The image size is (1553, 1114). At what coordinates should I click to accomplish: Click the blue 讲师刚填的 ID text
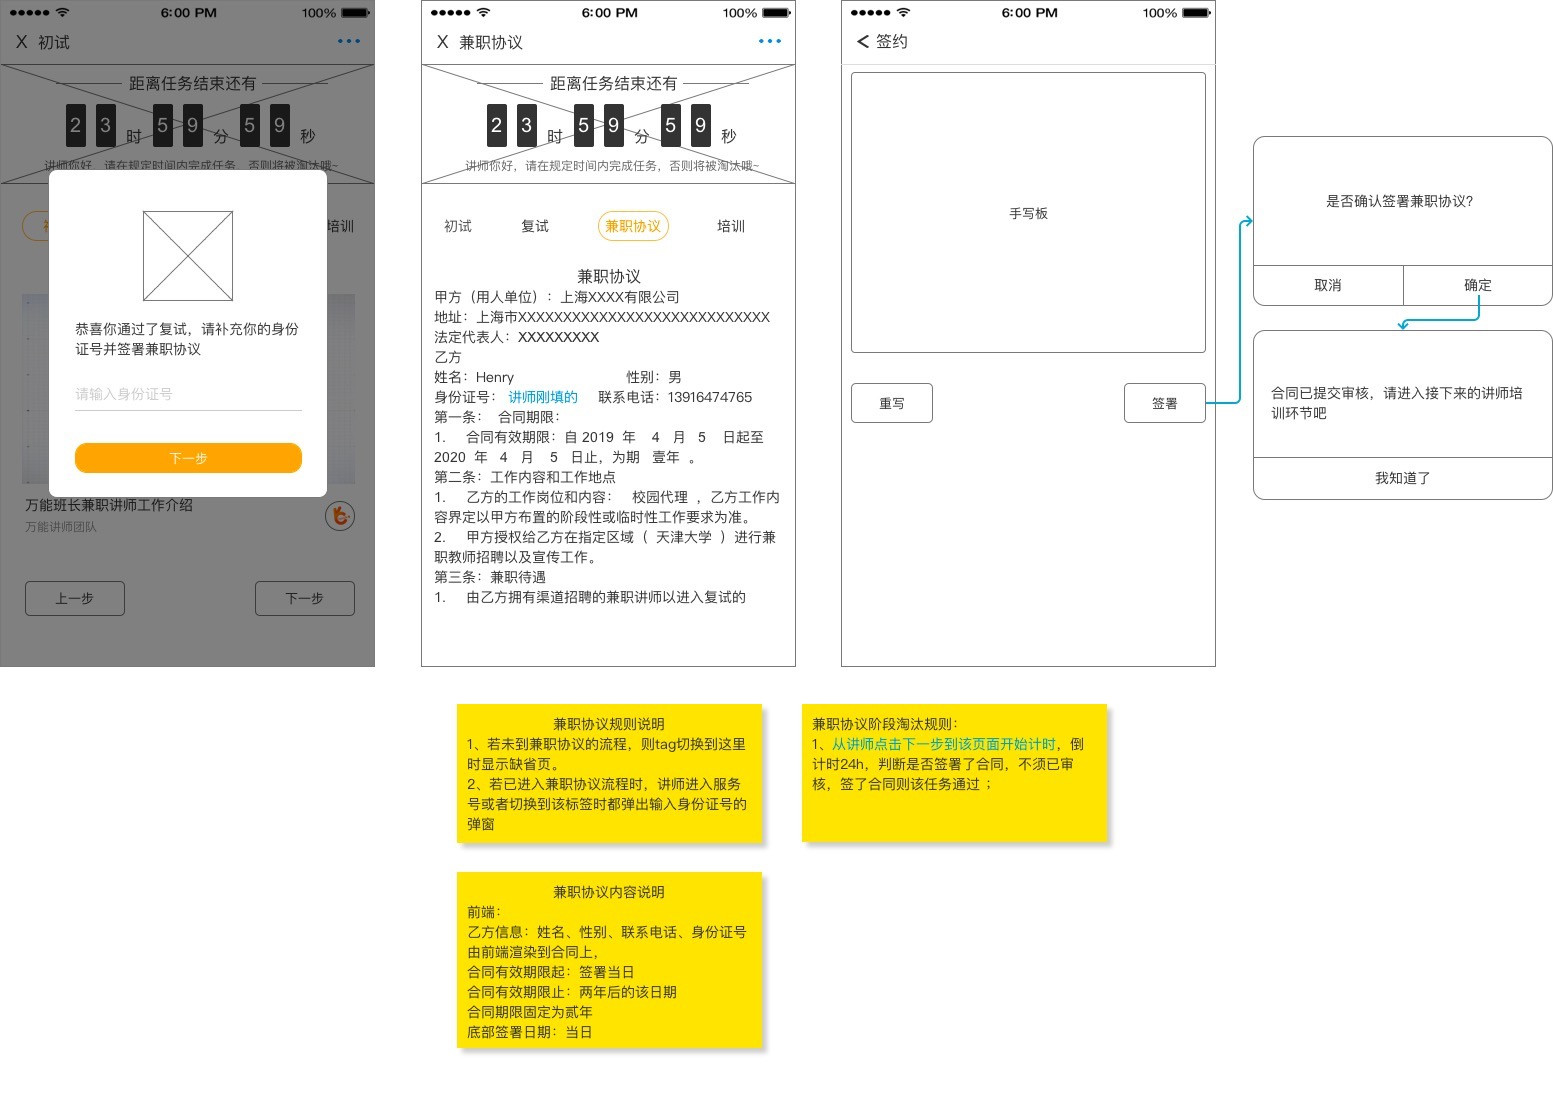[x=543, y=397]
